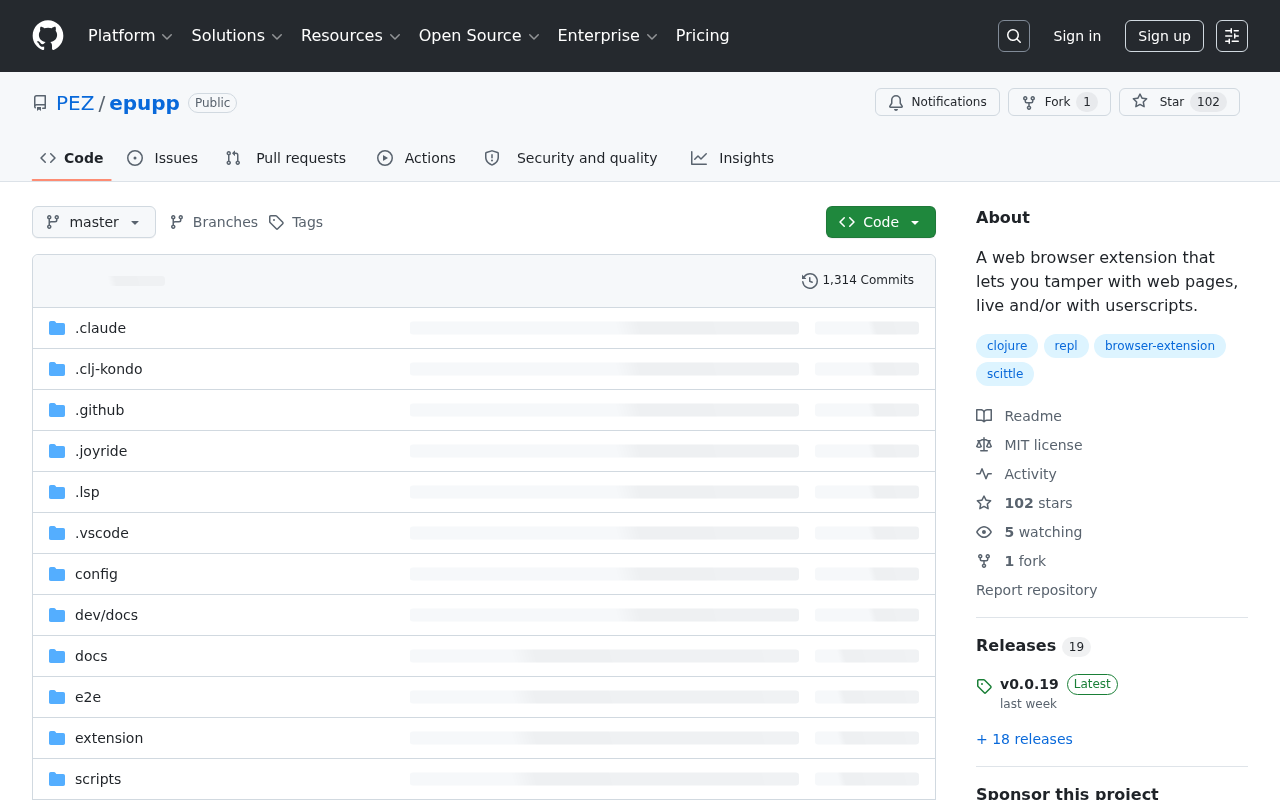Expand the Solutions menu
Screen dimensions: 1280x800
pos(237,36)
